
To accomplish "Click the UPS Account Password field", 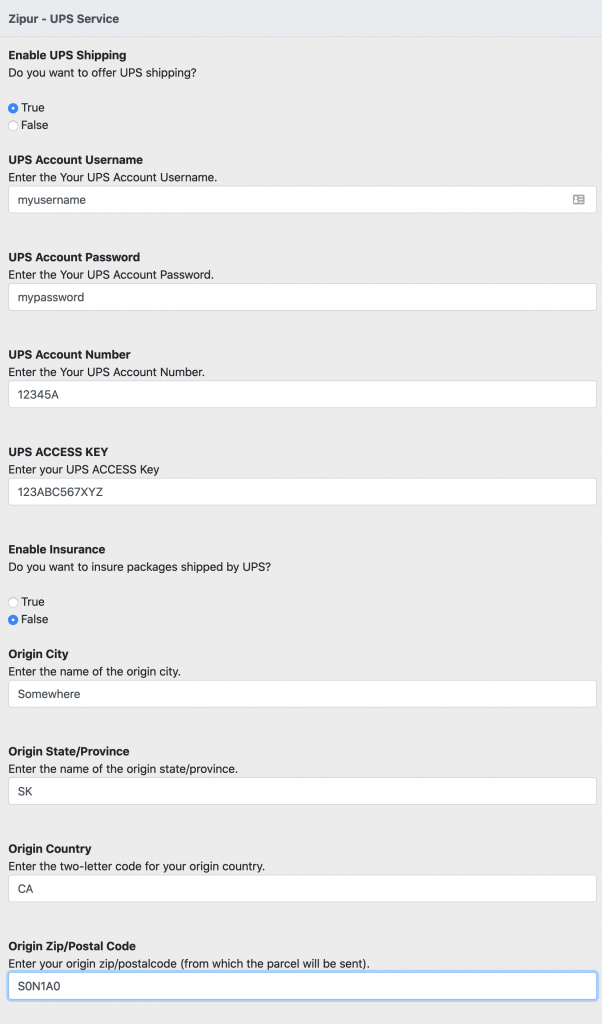I will coord(302,297).
